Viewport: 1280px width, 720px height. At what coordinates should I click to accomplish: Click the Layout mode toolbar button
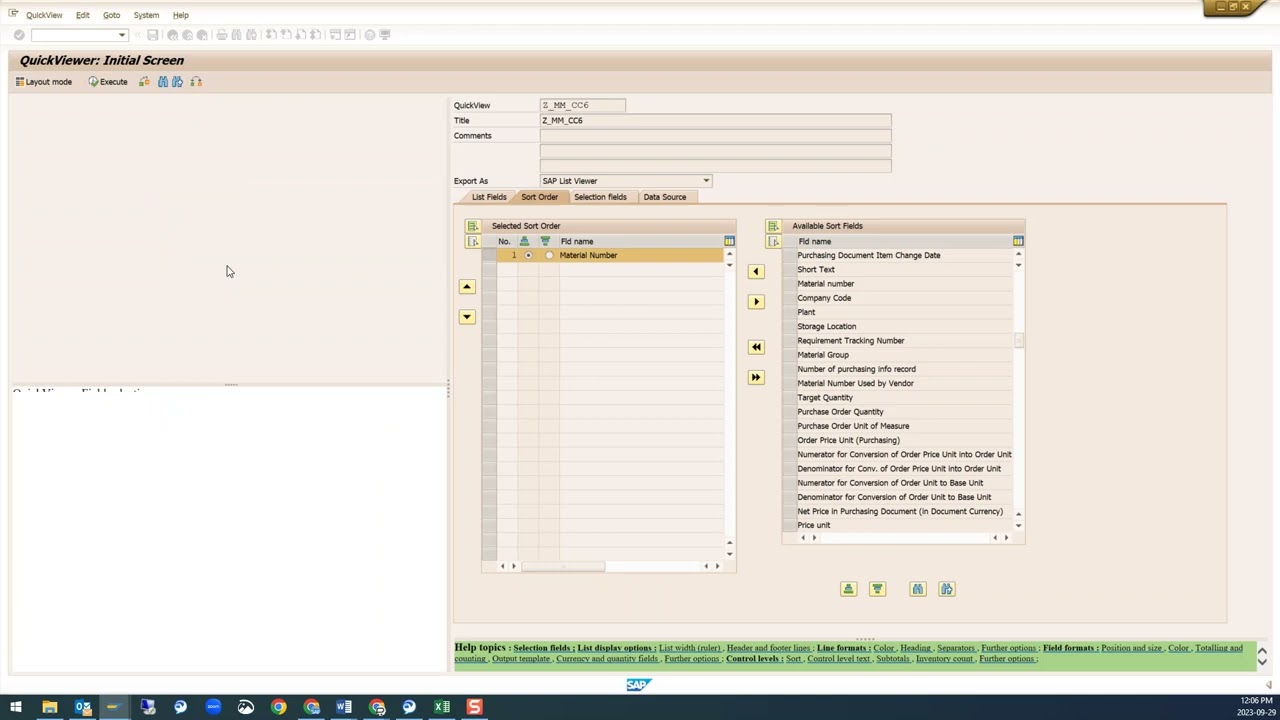44,82
